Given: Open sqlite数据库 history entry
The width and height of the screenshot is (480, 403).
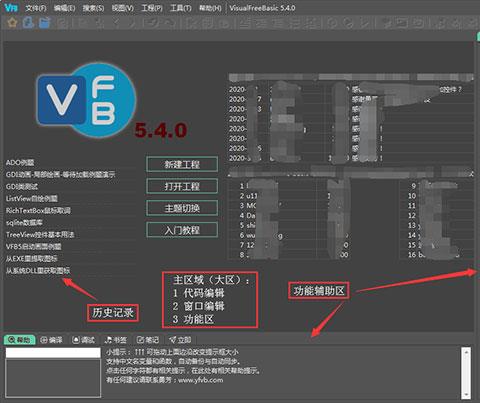Looking at the screenshot, I should 24,222.
